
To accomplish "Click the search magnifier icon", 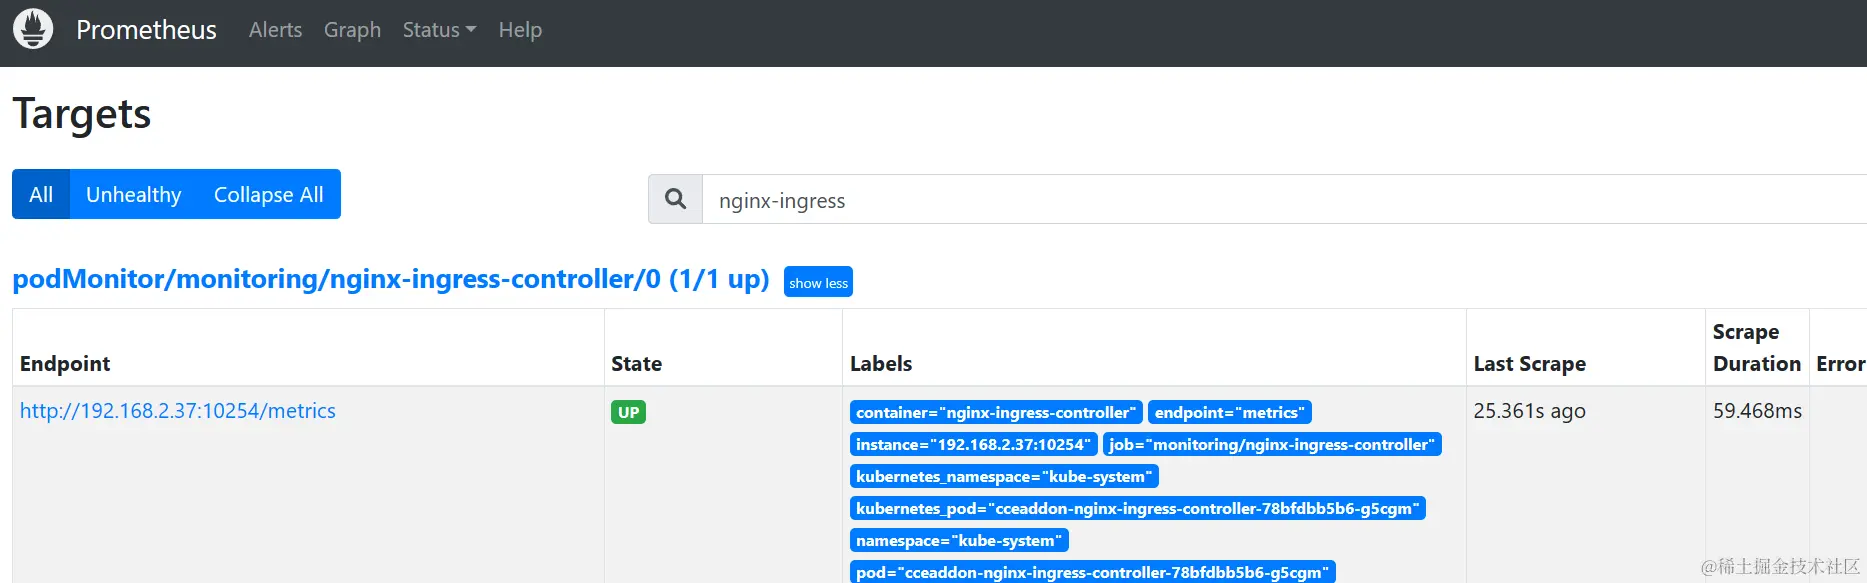I will pyautogui.click(x=676, y=199).
